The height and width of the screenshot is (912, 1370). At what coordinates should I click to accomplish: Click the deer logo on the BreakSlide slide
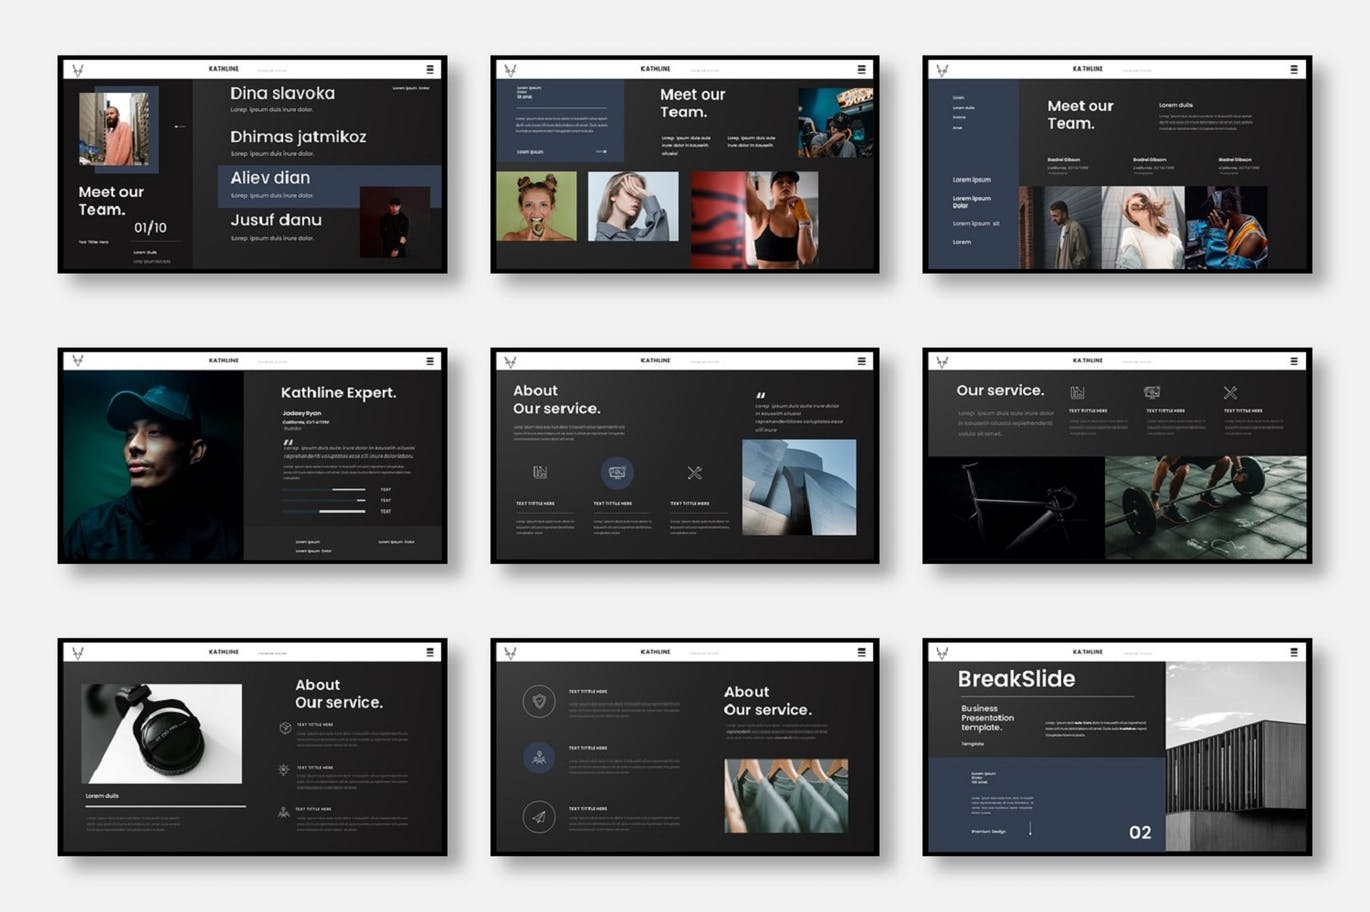coord(942,652)
